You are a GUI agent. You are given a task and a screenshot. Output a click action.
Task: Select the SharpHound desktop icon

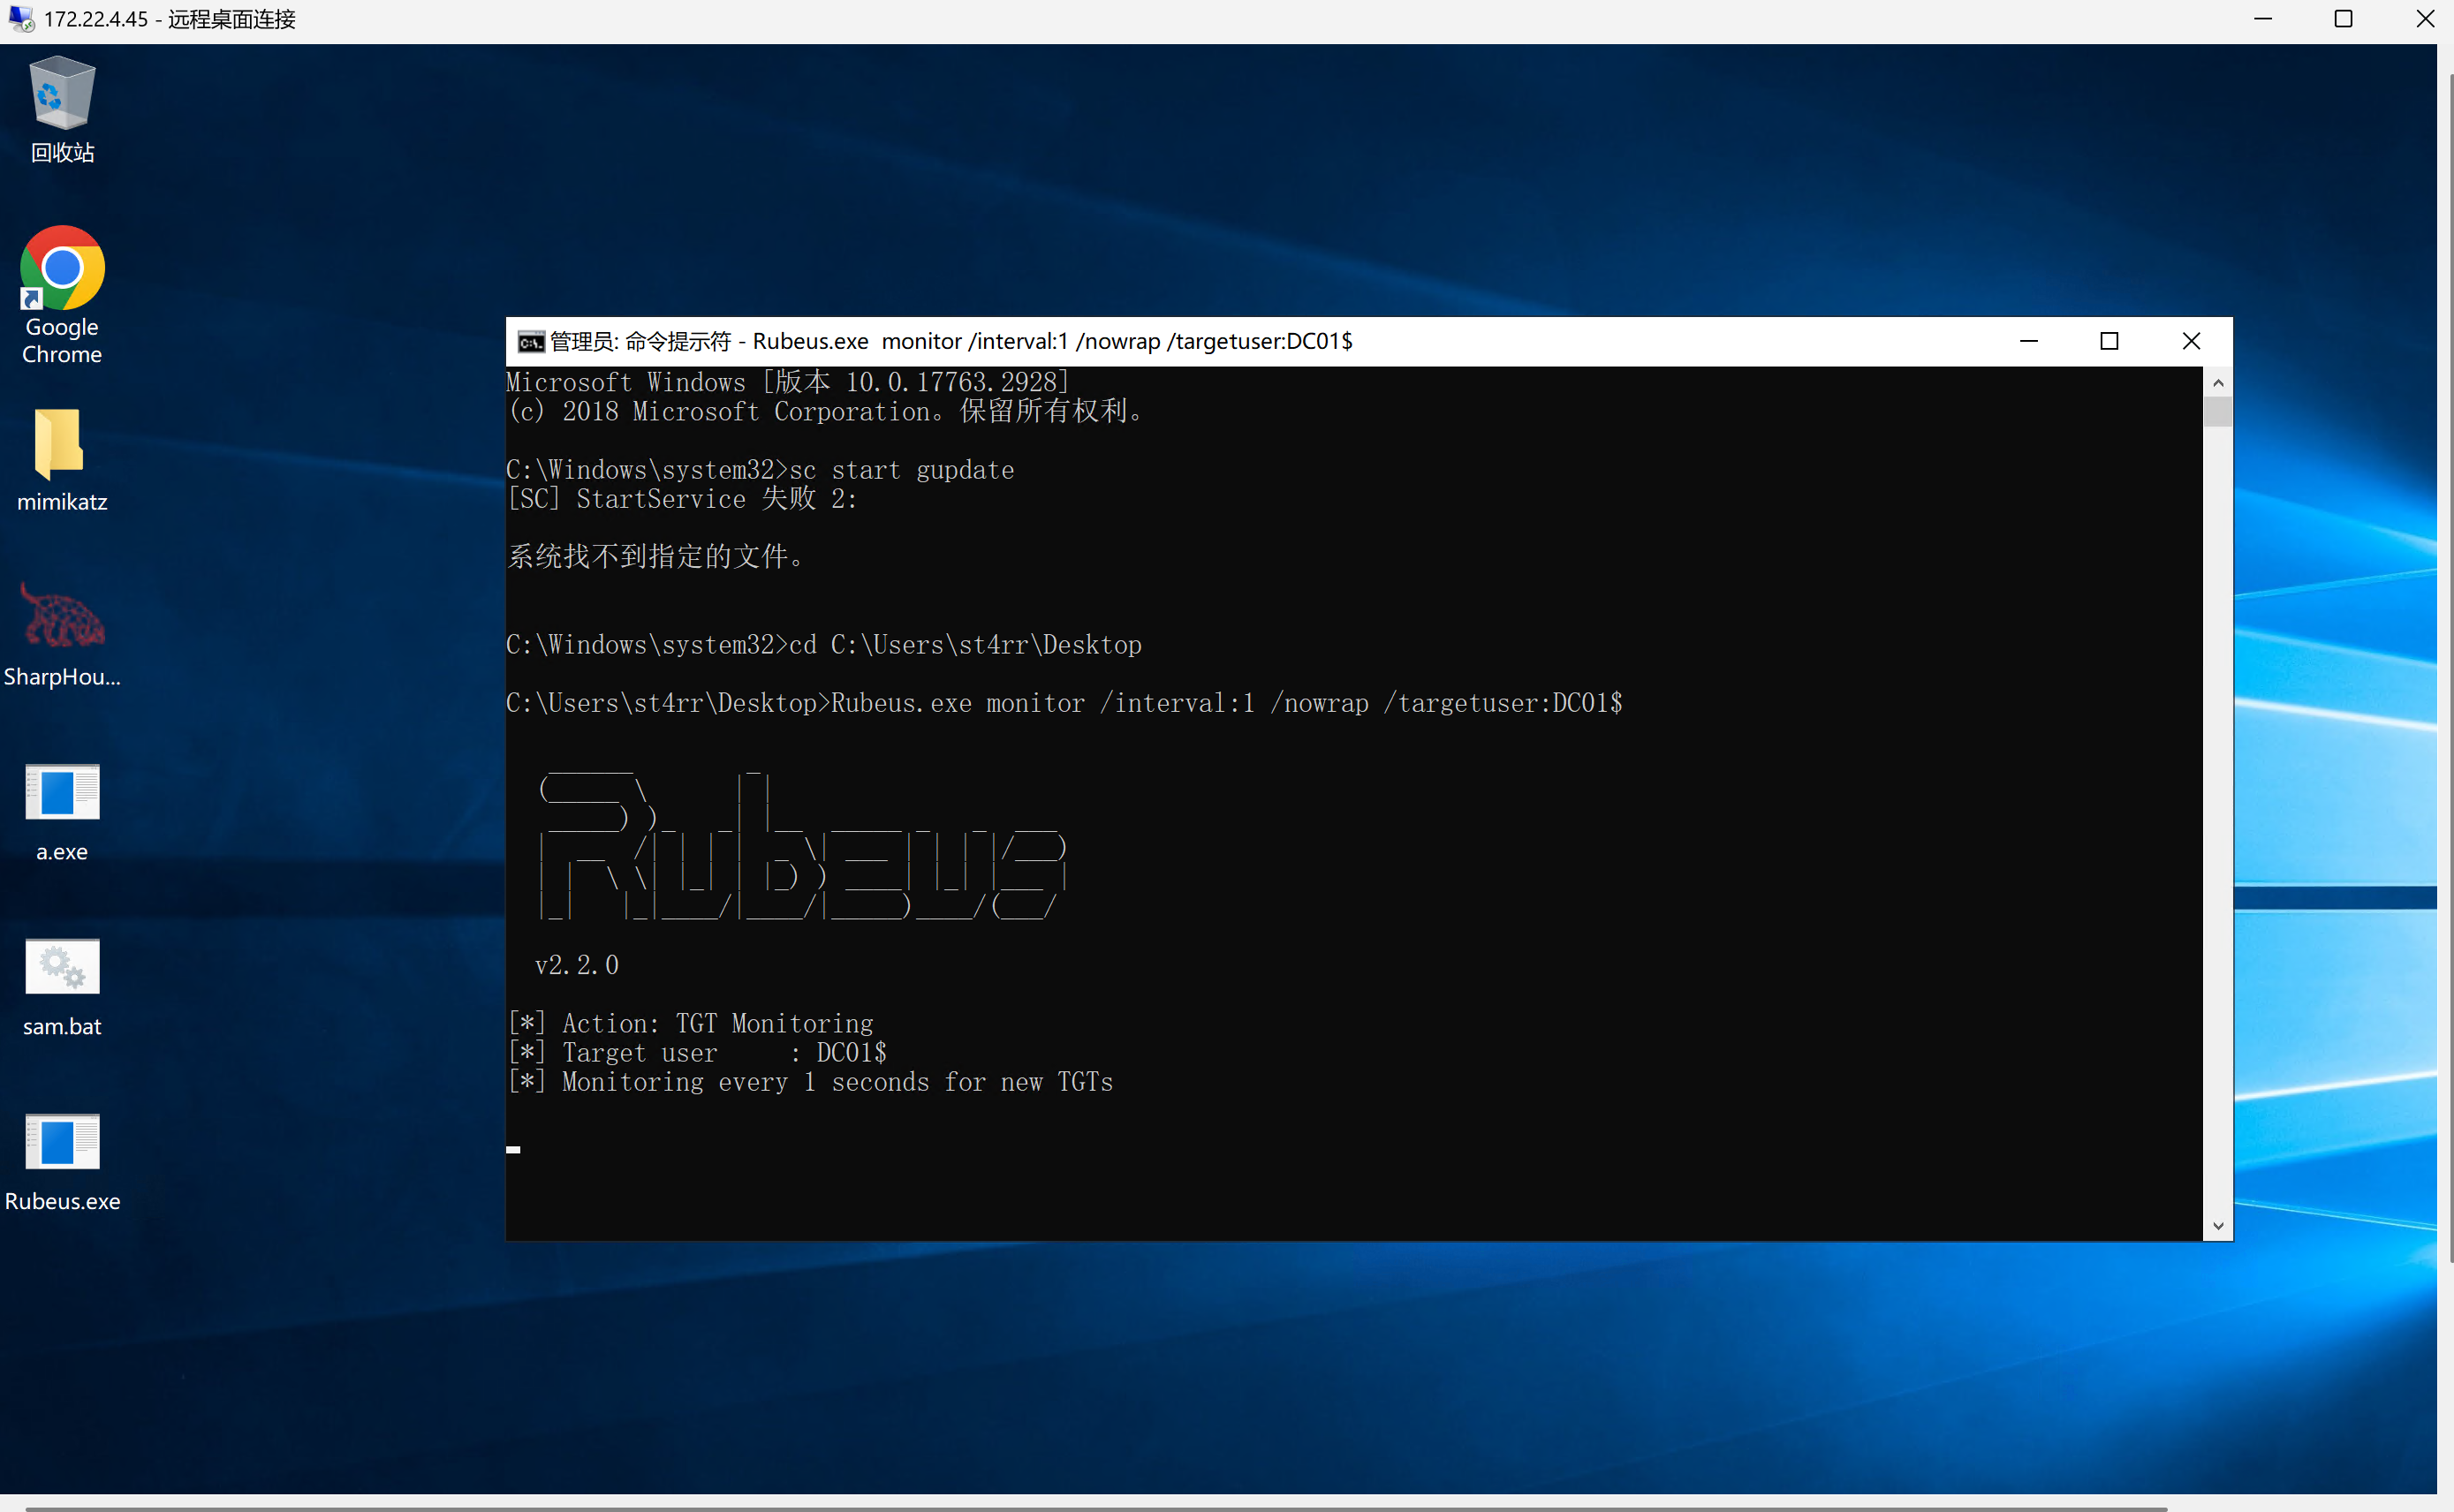pos(62,635)
